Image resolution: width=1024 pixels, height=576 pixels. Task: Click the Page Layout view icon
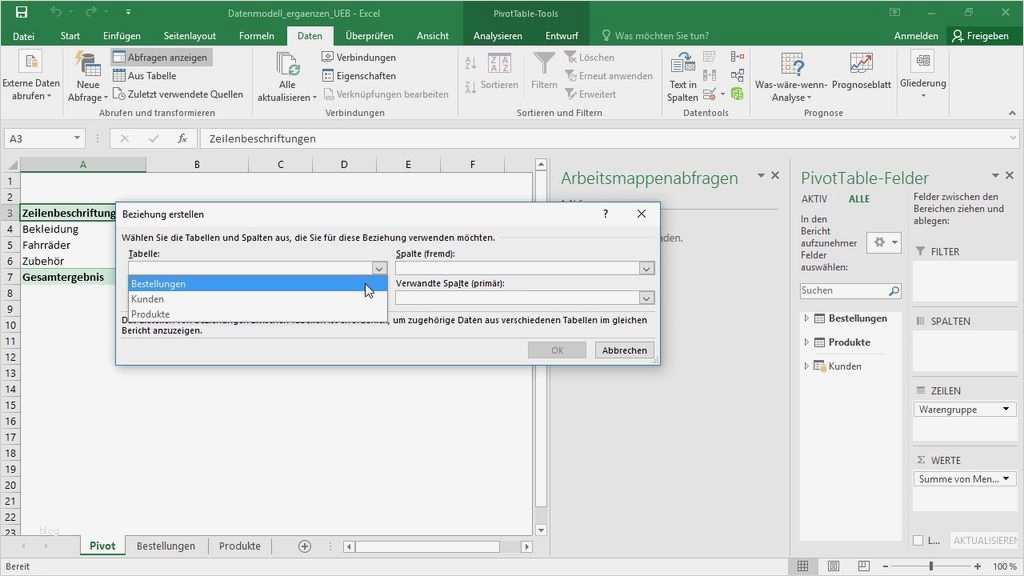[833, 566]
